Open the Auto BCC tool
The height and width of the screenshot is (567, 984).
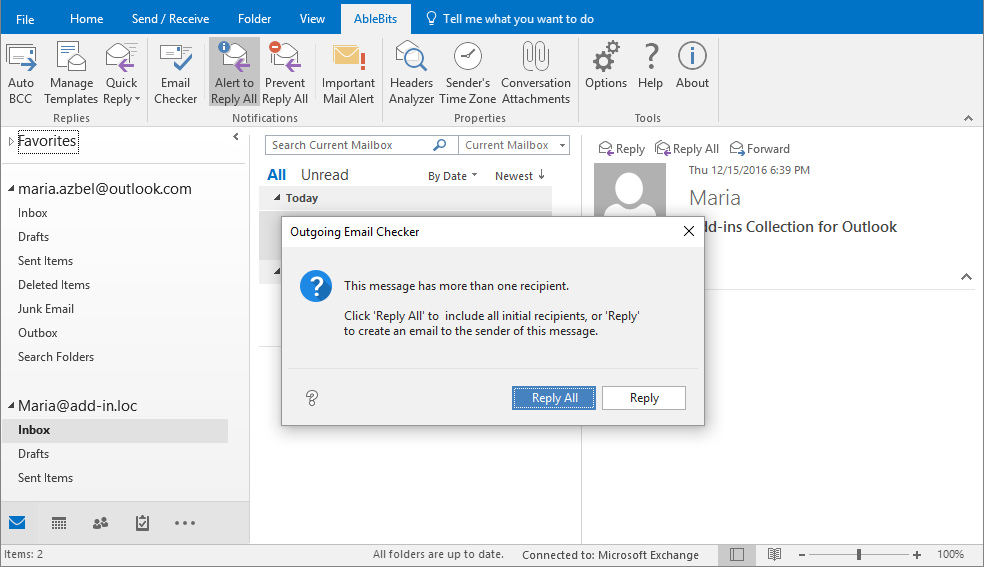(21, 73)
